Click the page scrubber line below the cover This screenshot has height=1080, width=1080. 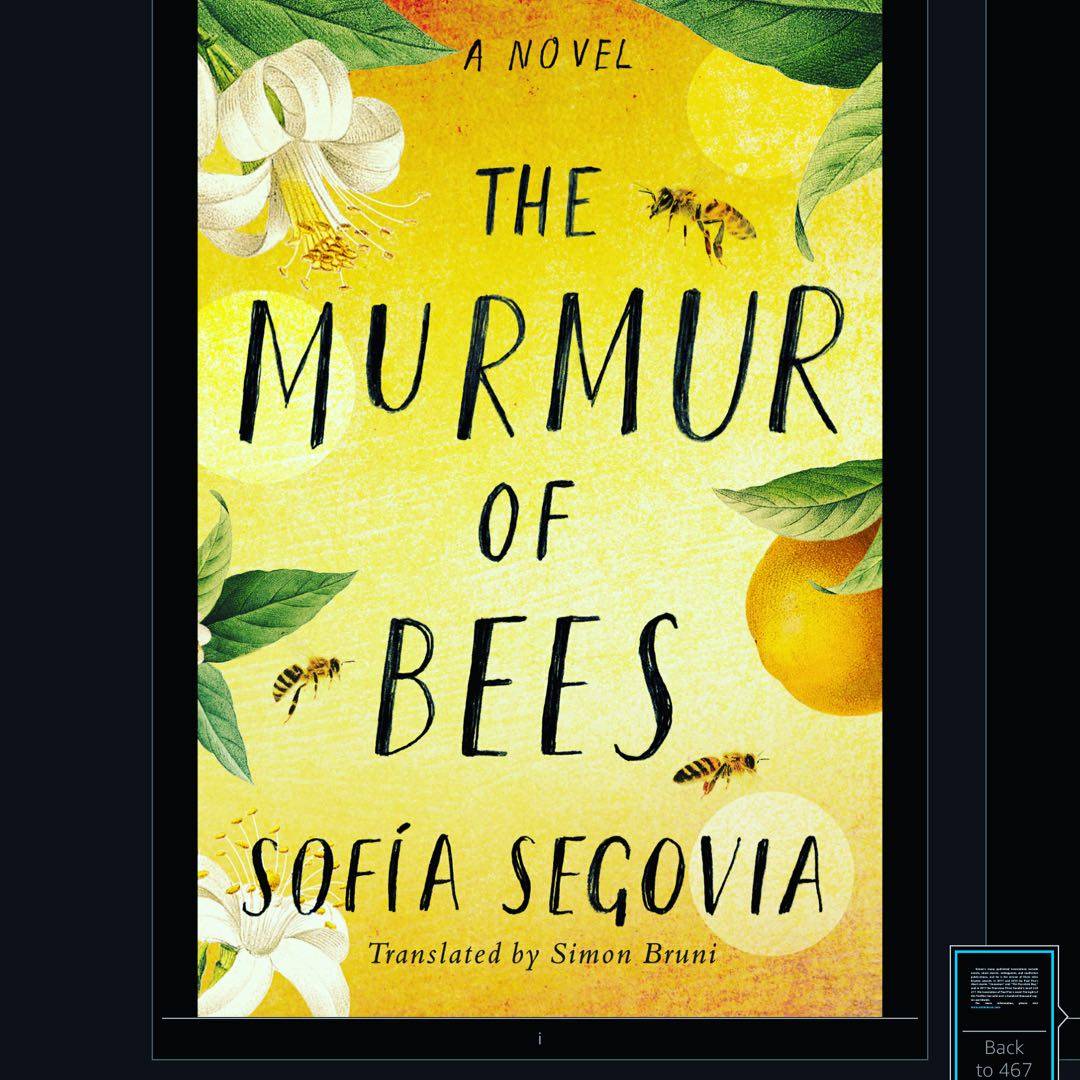coord(539,1017)
